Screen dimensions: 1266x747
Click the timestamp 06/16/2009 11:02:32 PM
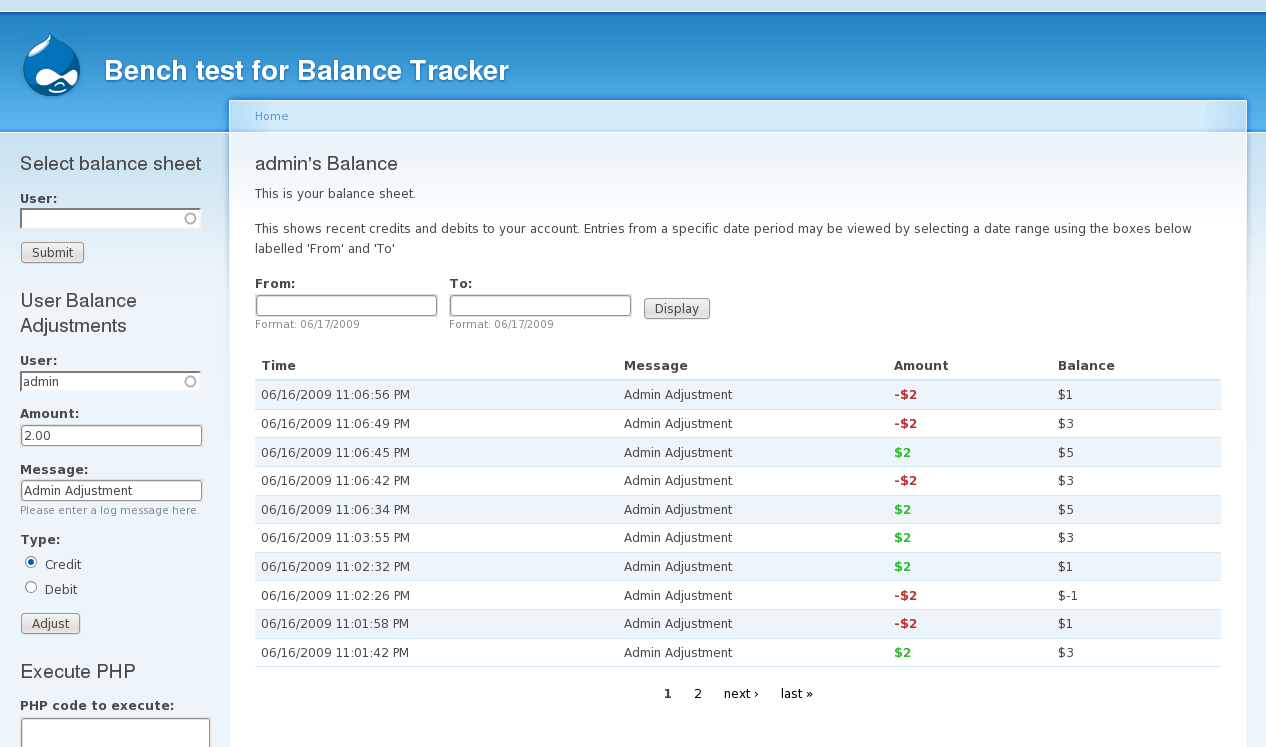[x=335, y=567]
